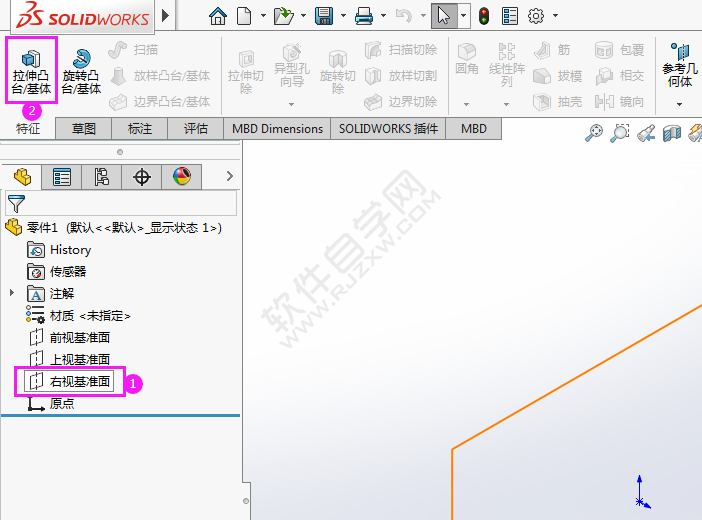The image size is (702, 520).
Task: Open the Reference Geometry dropdown arrow
Action: pos(679,104)
